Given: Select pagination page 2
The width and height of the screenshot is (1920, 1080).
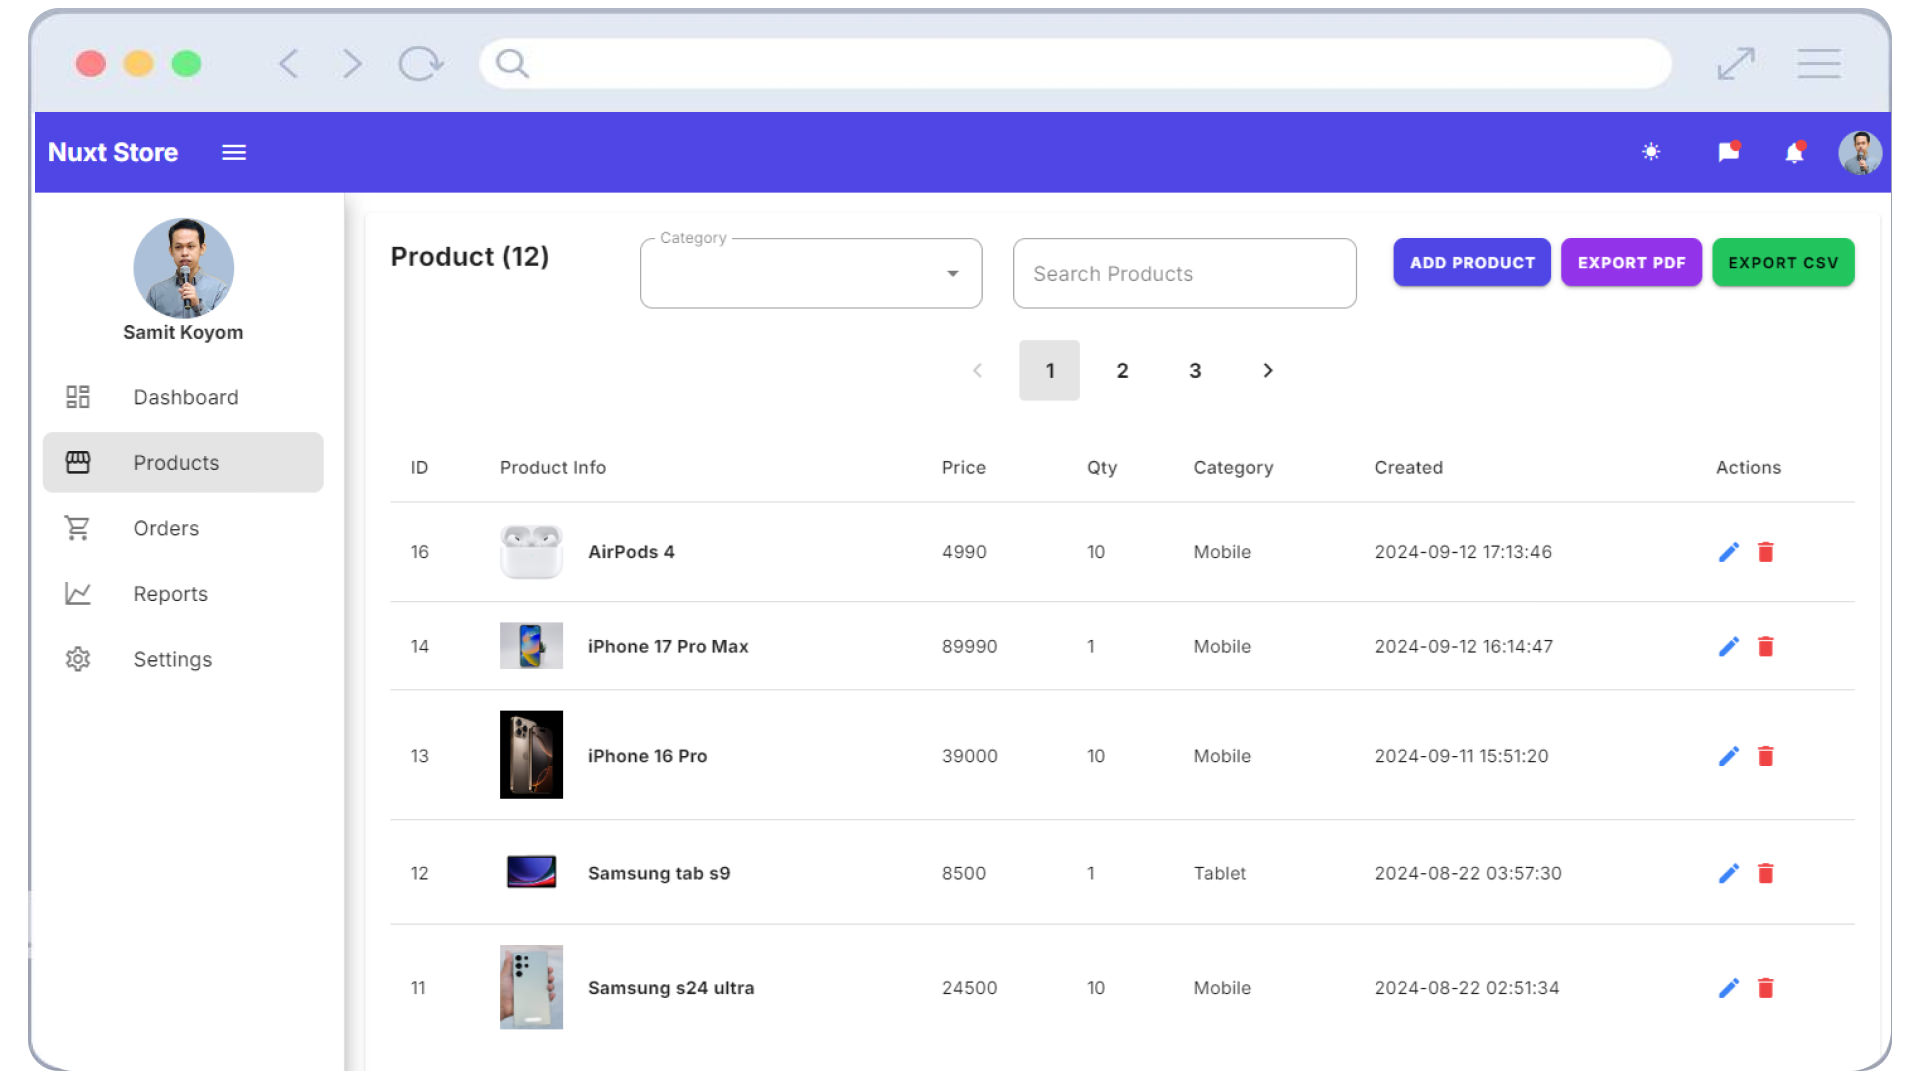Looking at the screenshot, I should 1122,370.
